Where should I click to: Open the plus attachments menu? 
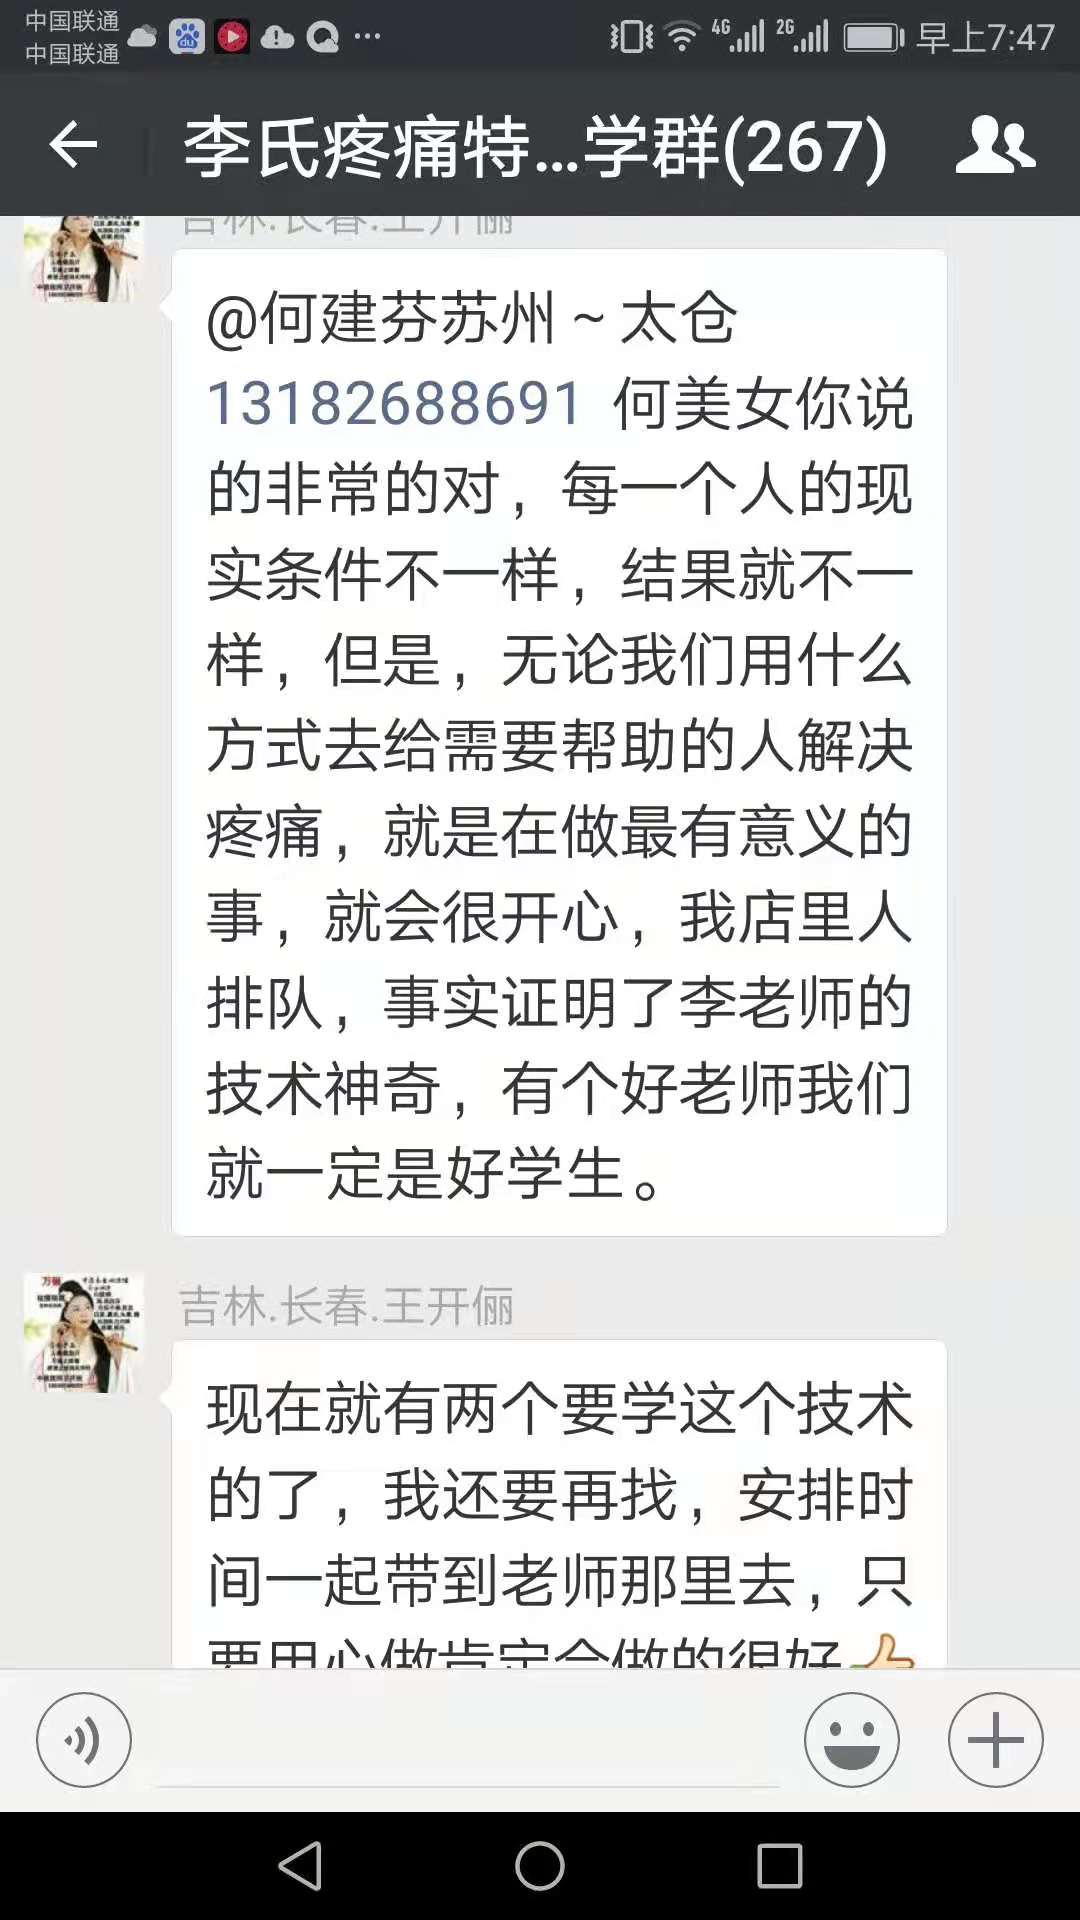996,1740
